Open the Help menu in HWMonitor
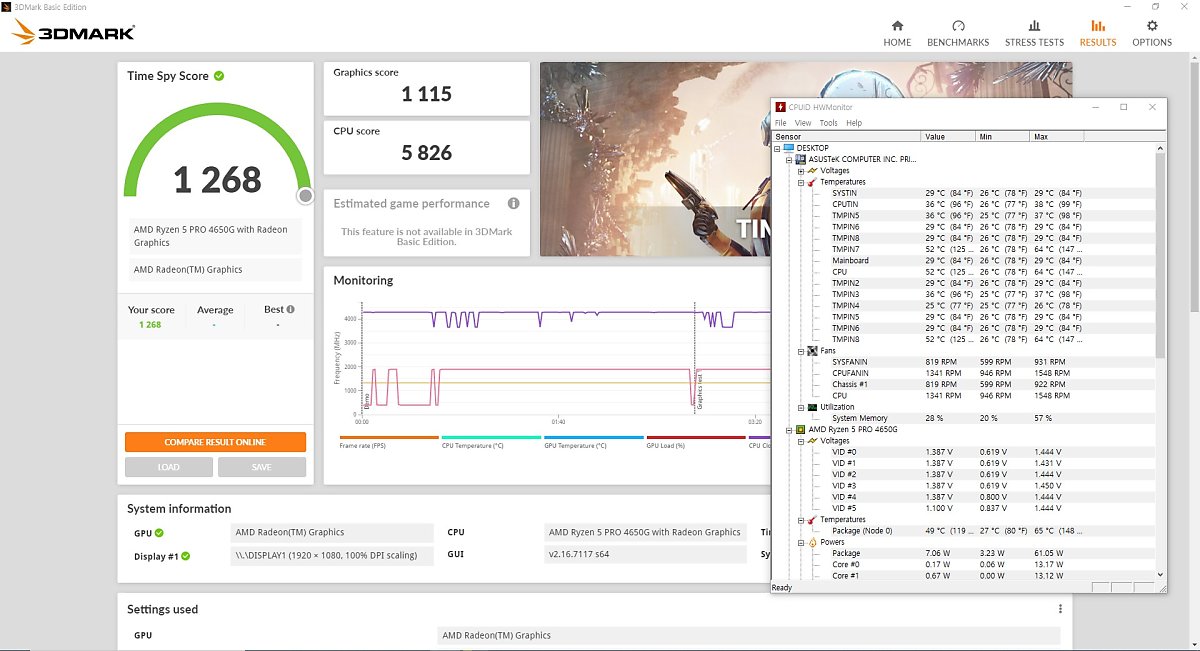1200x651 pixels. [854, 123]
